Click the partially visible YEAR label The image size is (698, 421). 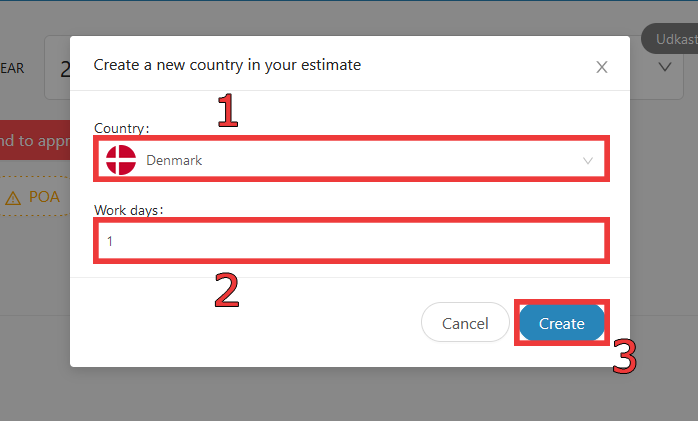point(12,68)
